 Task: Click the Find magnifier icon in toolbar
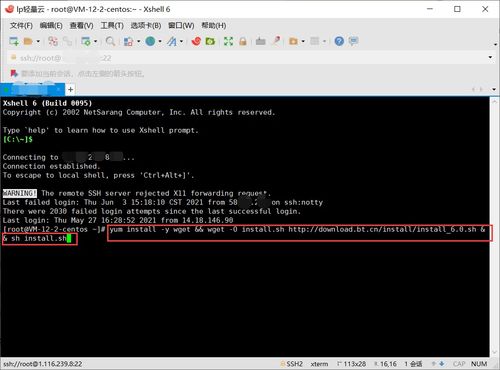110,41
